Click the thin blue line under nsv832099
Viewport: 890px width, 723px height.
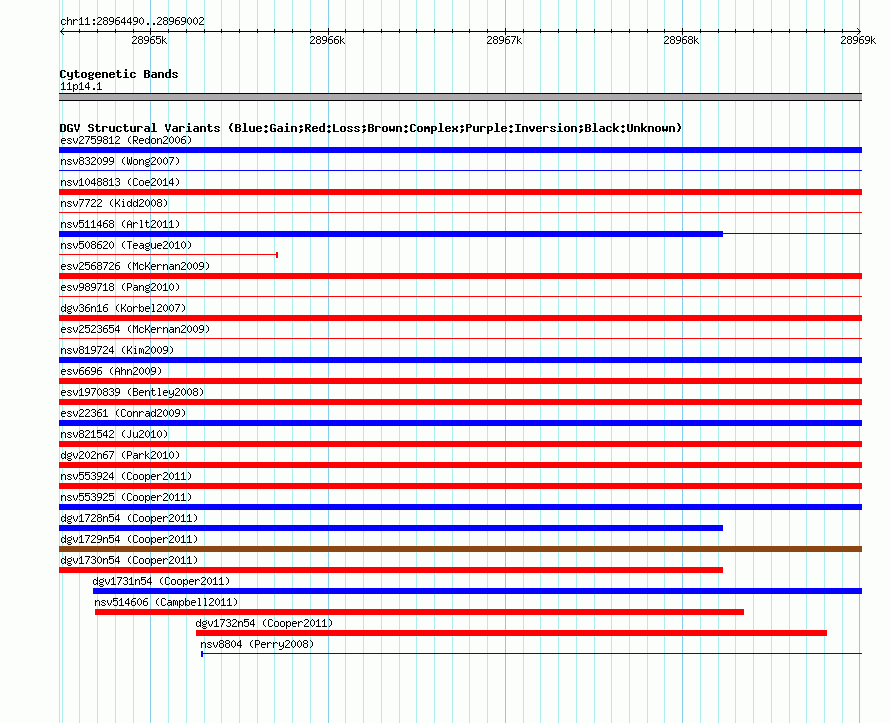tap(460, 170)
